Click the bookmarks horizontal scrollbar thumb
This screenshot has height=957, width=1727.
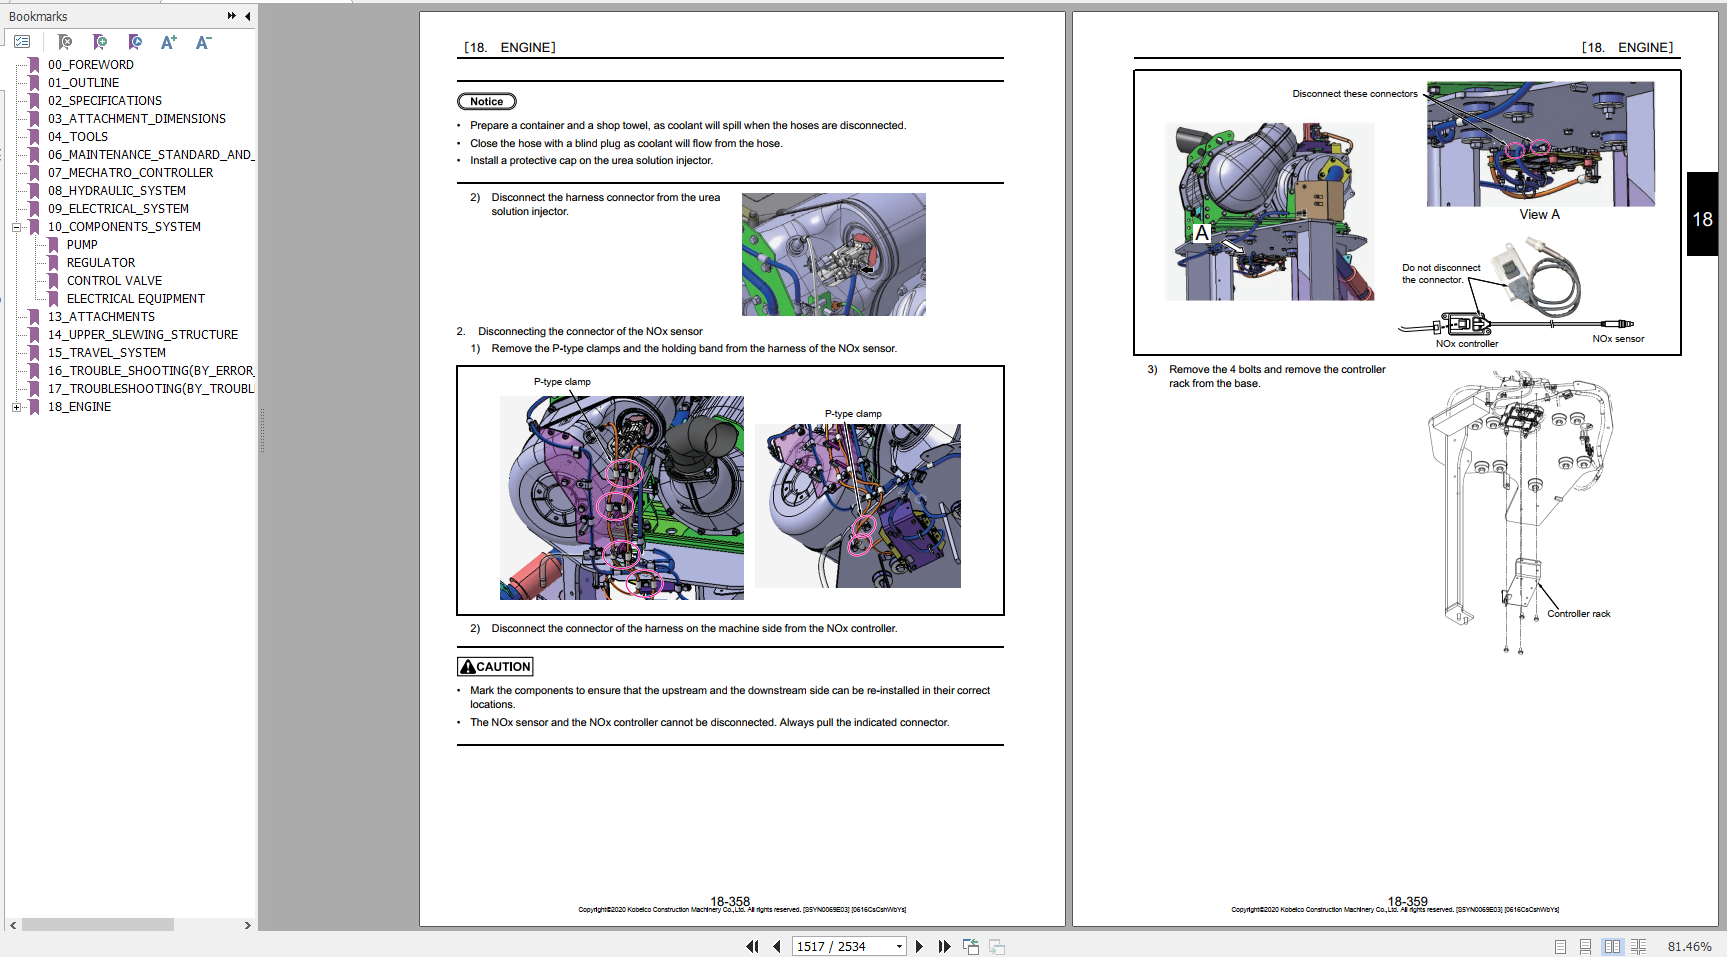coord(98,925)
